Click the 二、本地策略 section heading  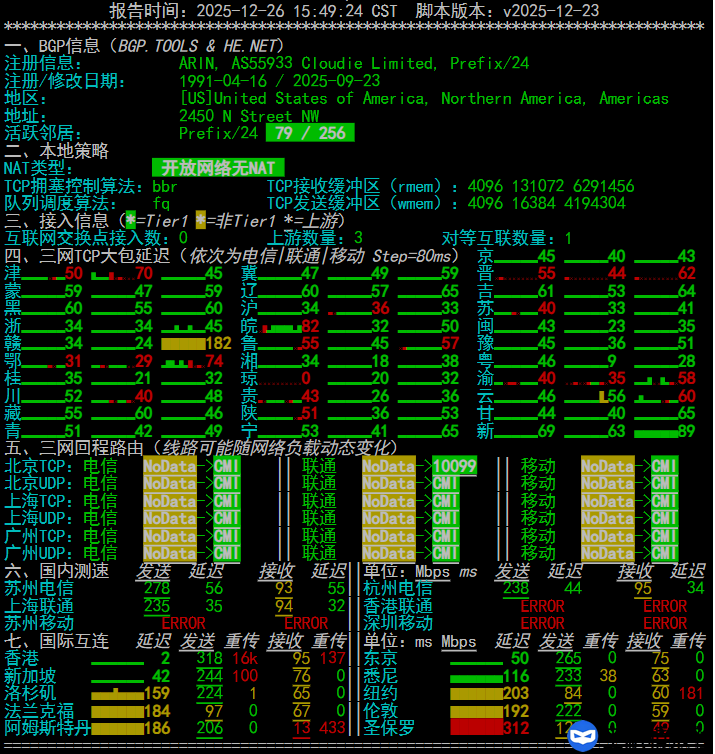56,151
